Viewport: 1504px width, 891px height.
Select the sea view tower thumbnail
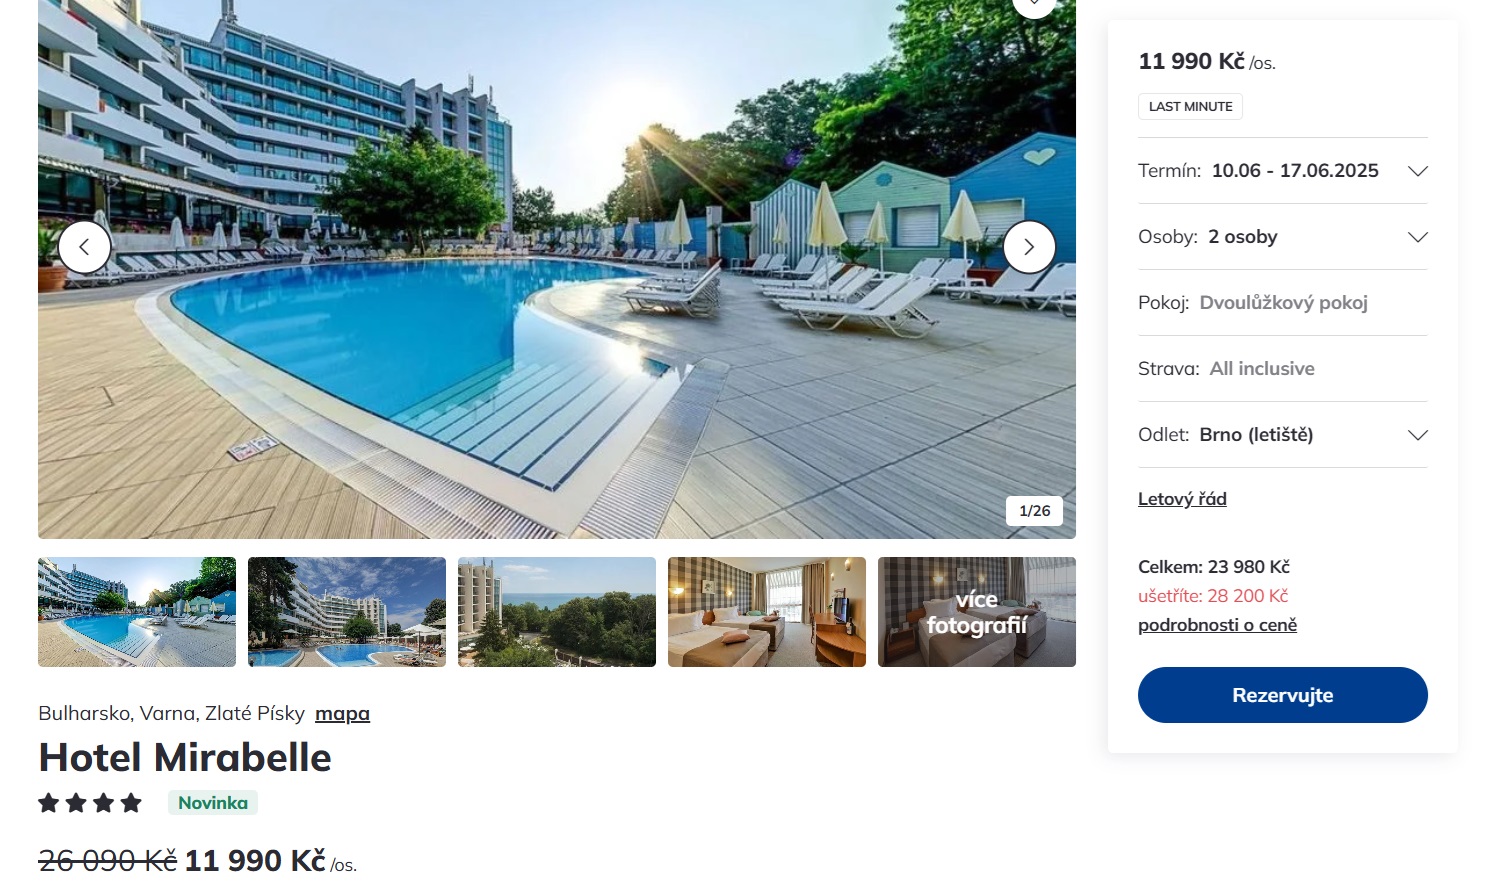coord(557,612)
